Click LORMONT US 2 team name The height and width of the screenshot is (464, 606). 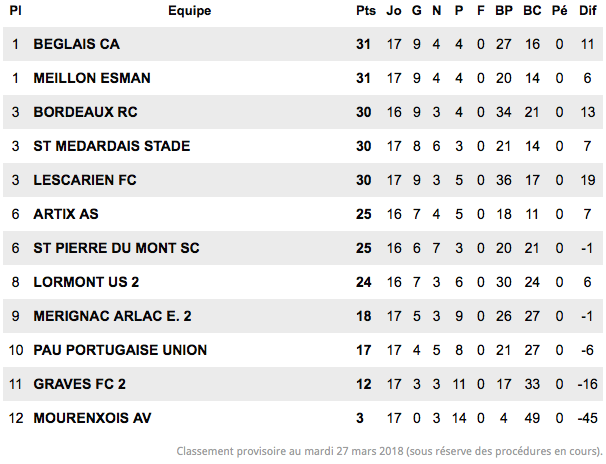click(x=86, y=282)
